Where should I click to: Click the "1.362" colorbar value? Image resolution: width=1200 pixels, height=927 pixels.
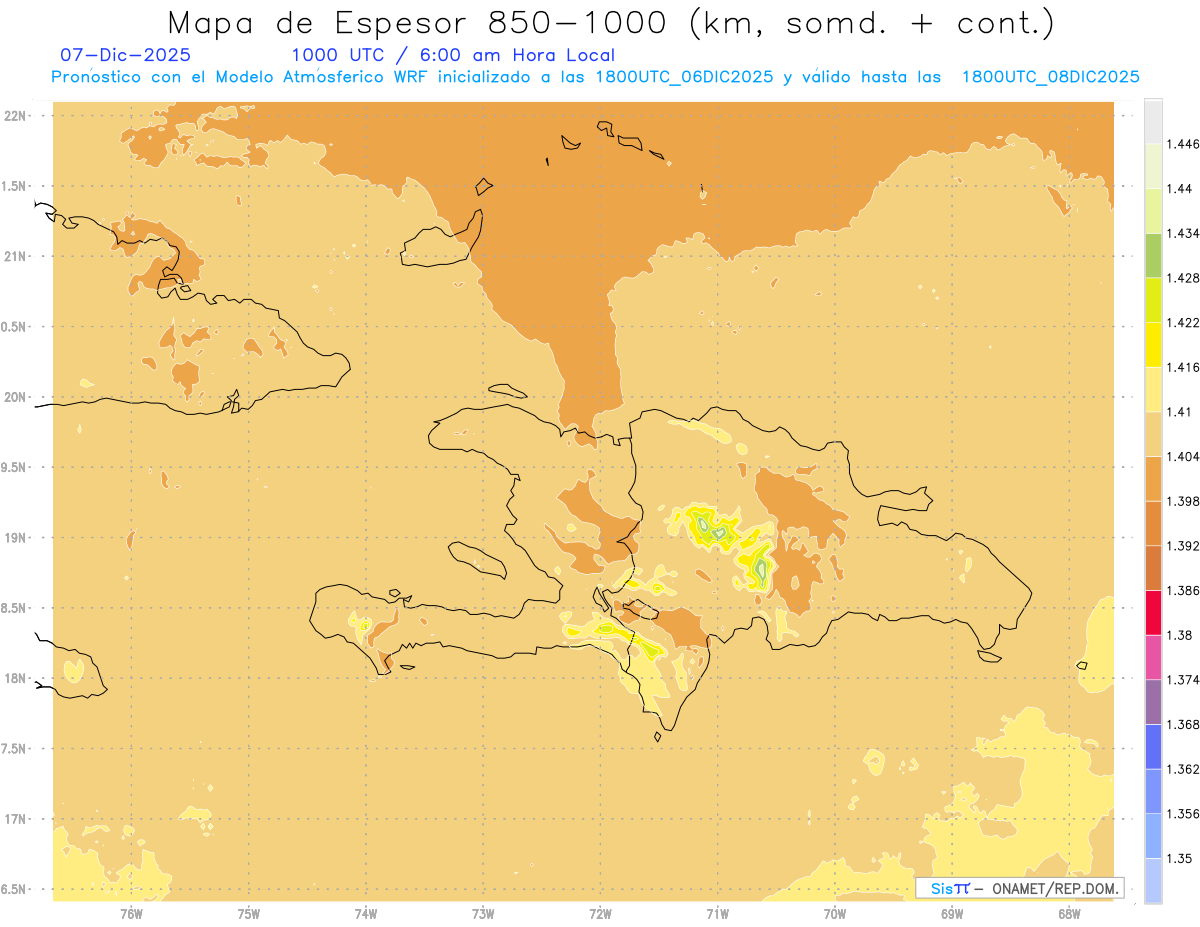pos(1183,769)
